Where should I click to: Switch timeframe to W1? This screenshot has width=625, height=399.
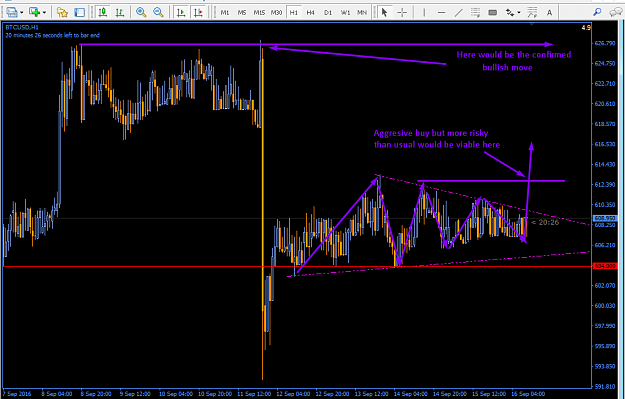tap(345, 12)
